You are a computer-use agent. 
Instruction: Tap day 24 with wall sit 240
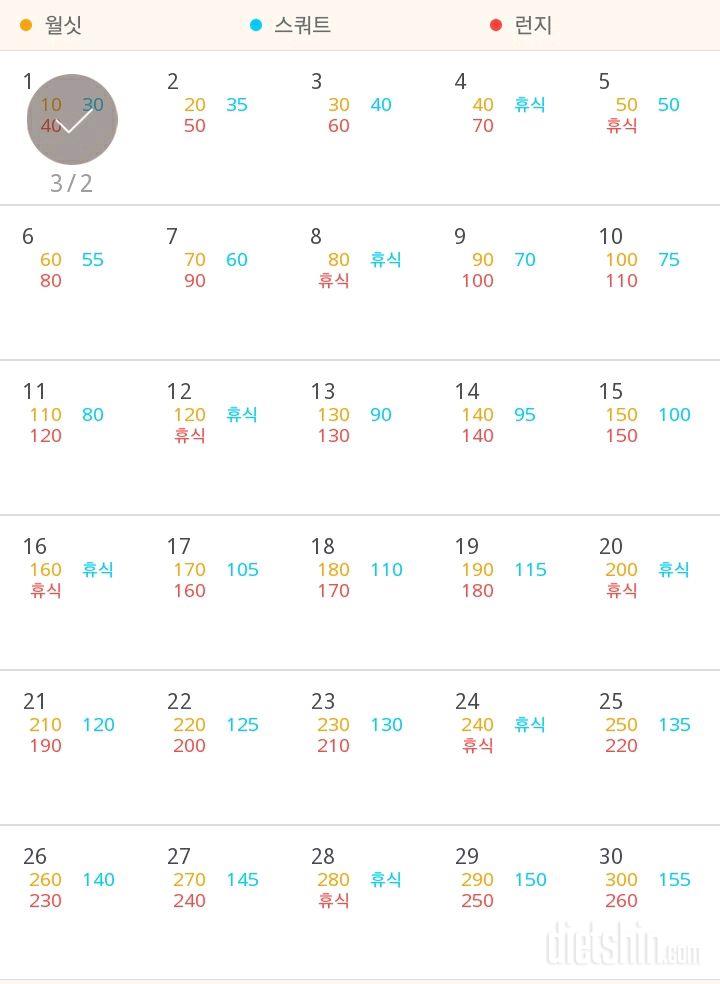pyautogui.click(x=504, y=748)
